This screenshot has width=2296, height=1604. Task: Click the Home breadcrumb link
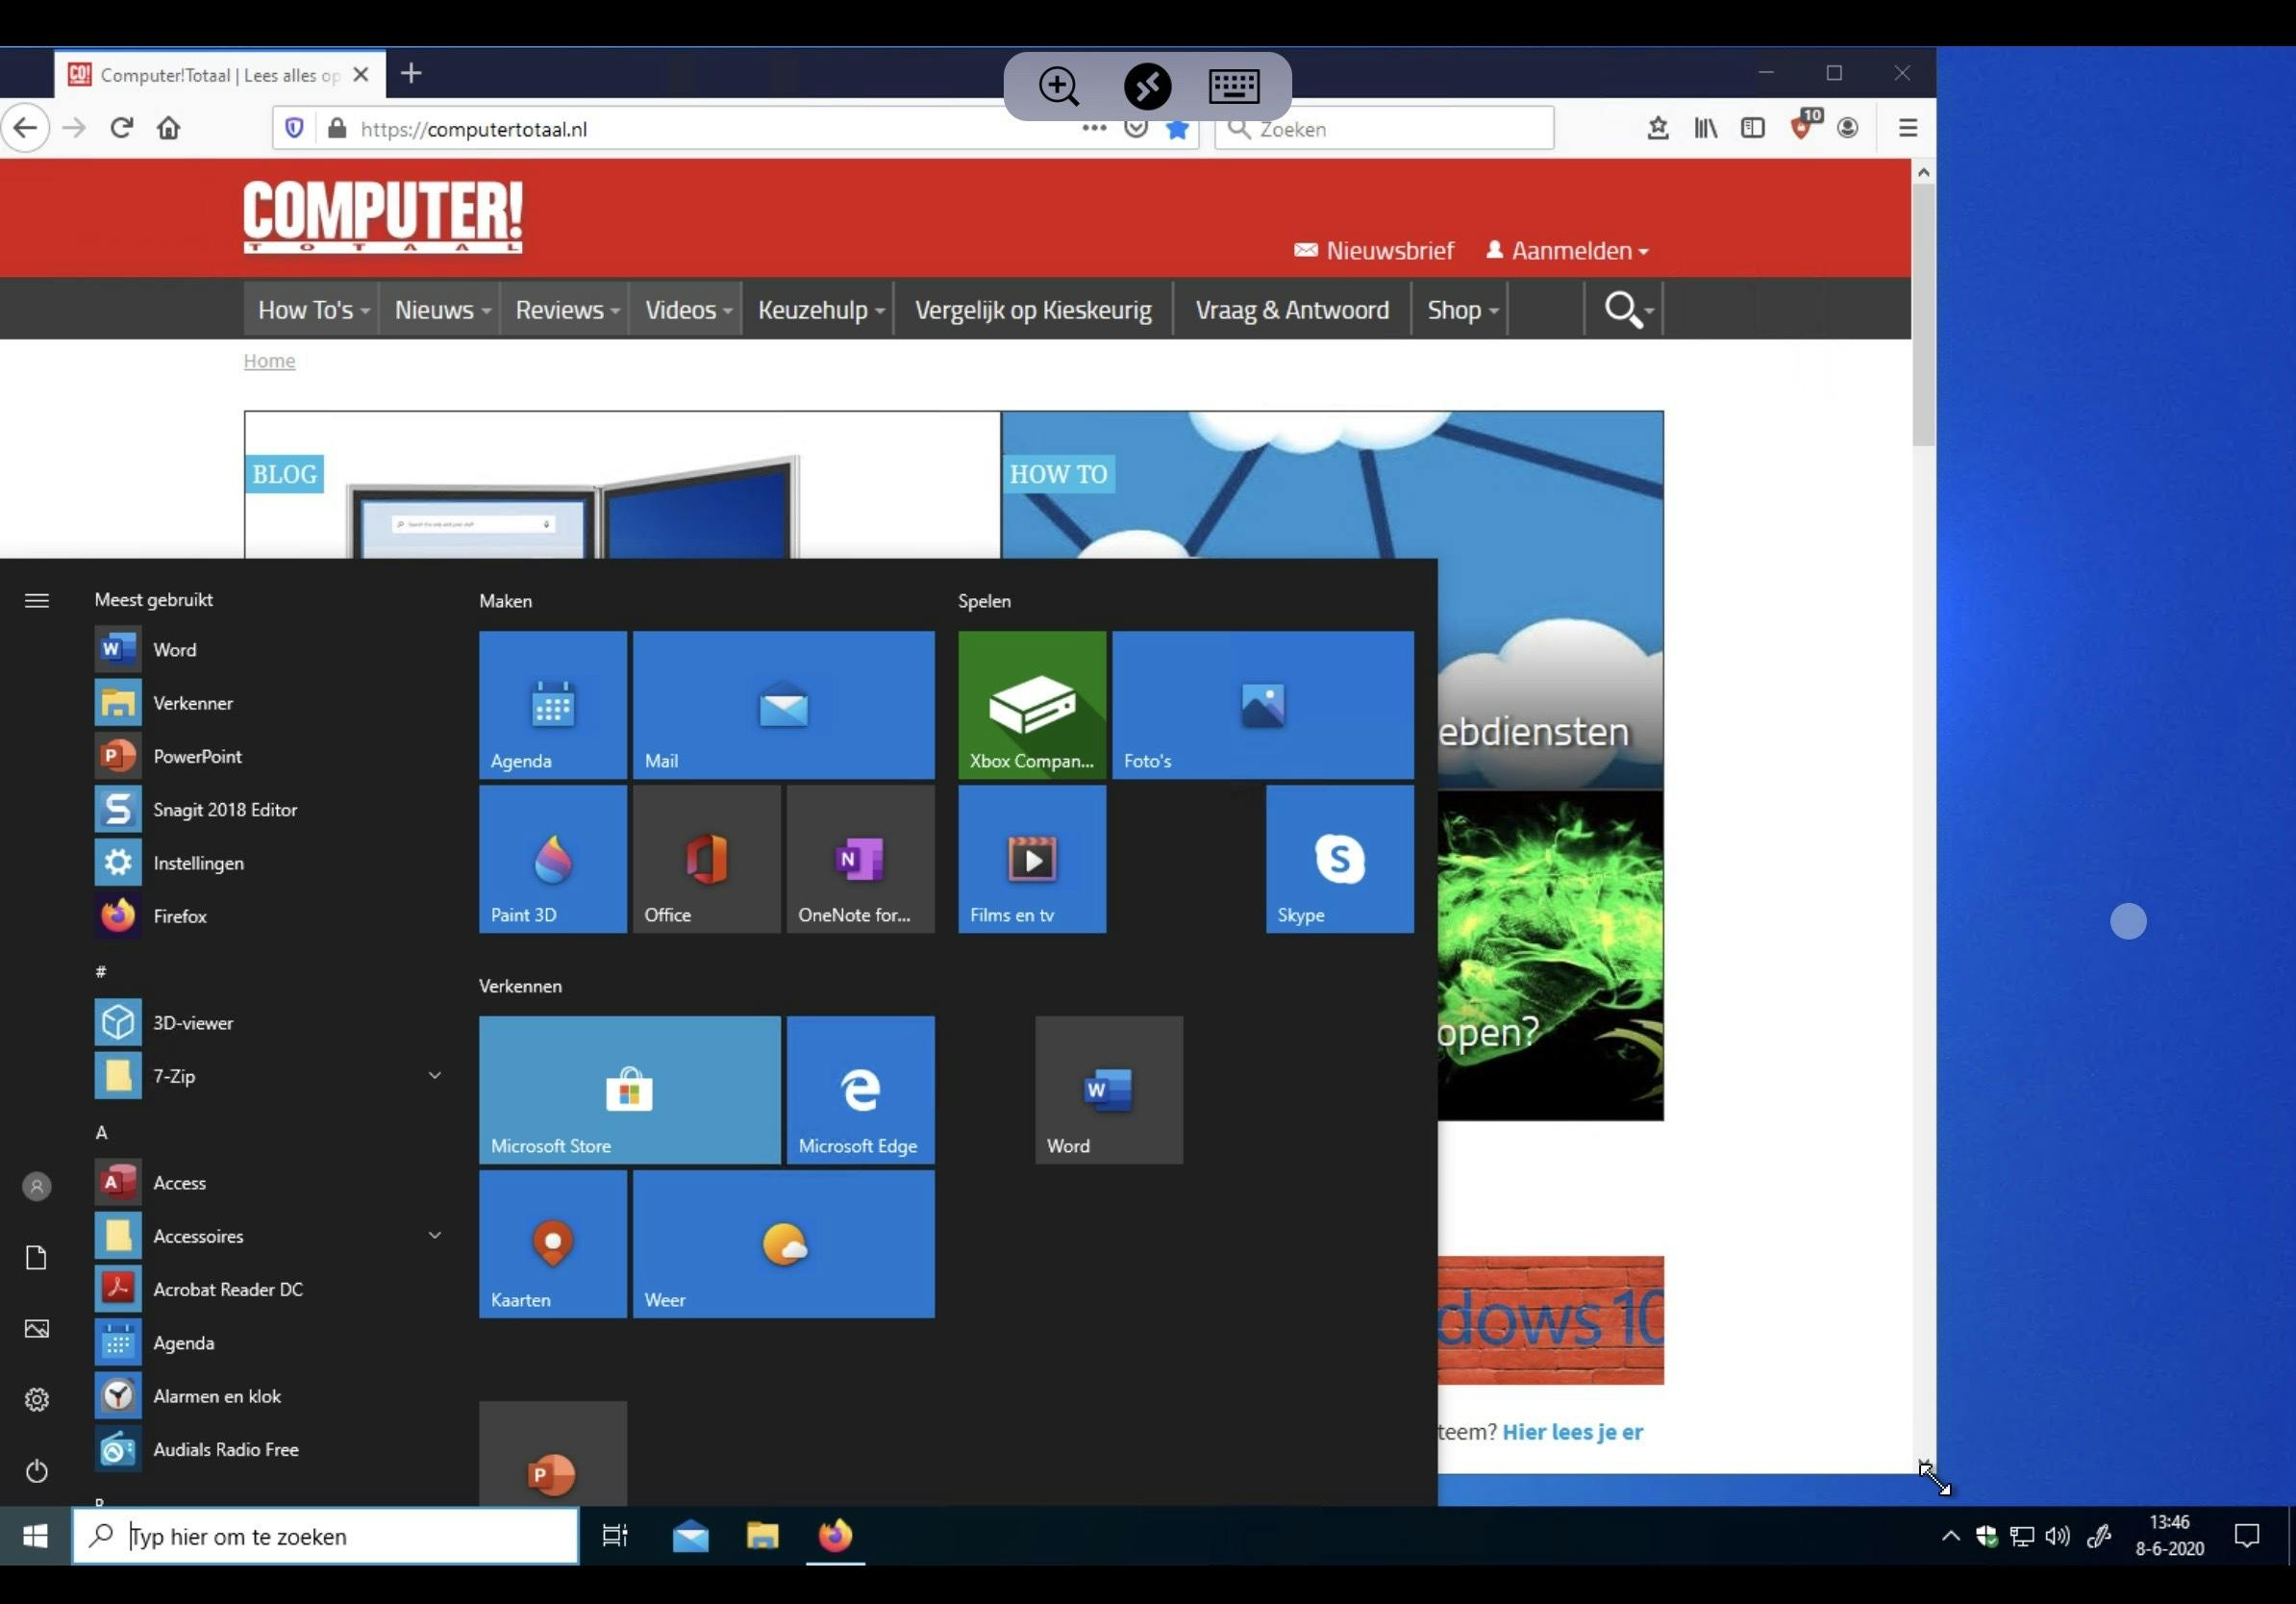tap(269, 361)
